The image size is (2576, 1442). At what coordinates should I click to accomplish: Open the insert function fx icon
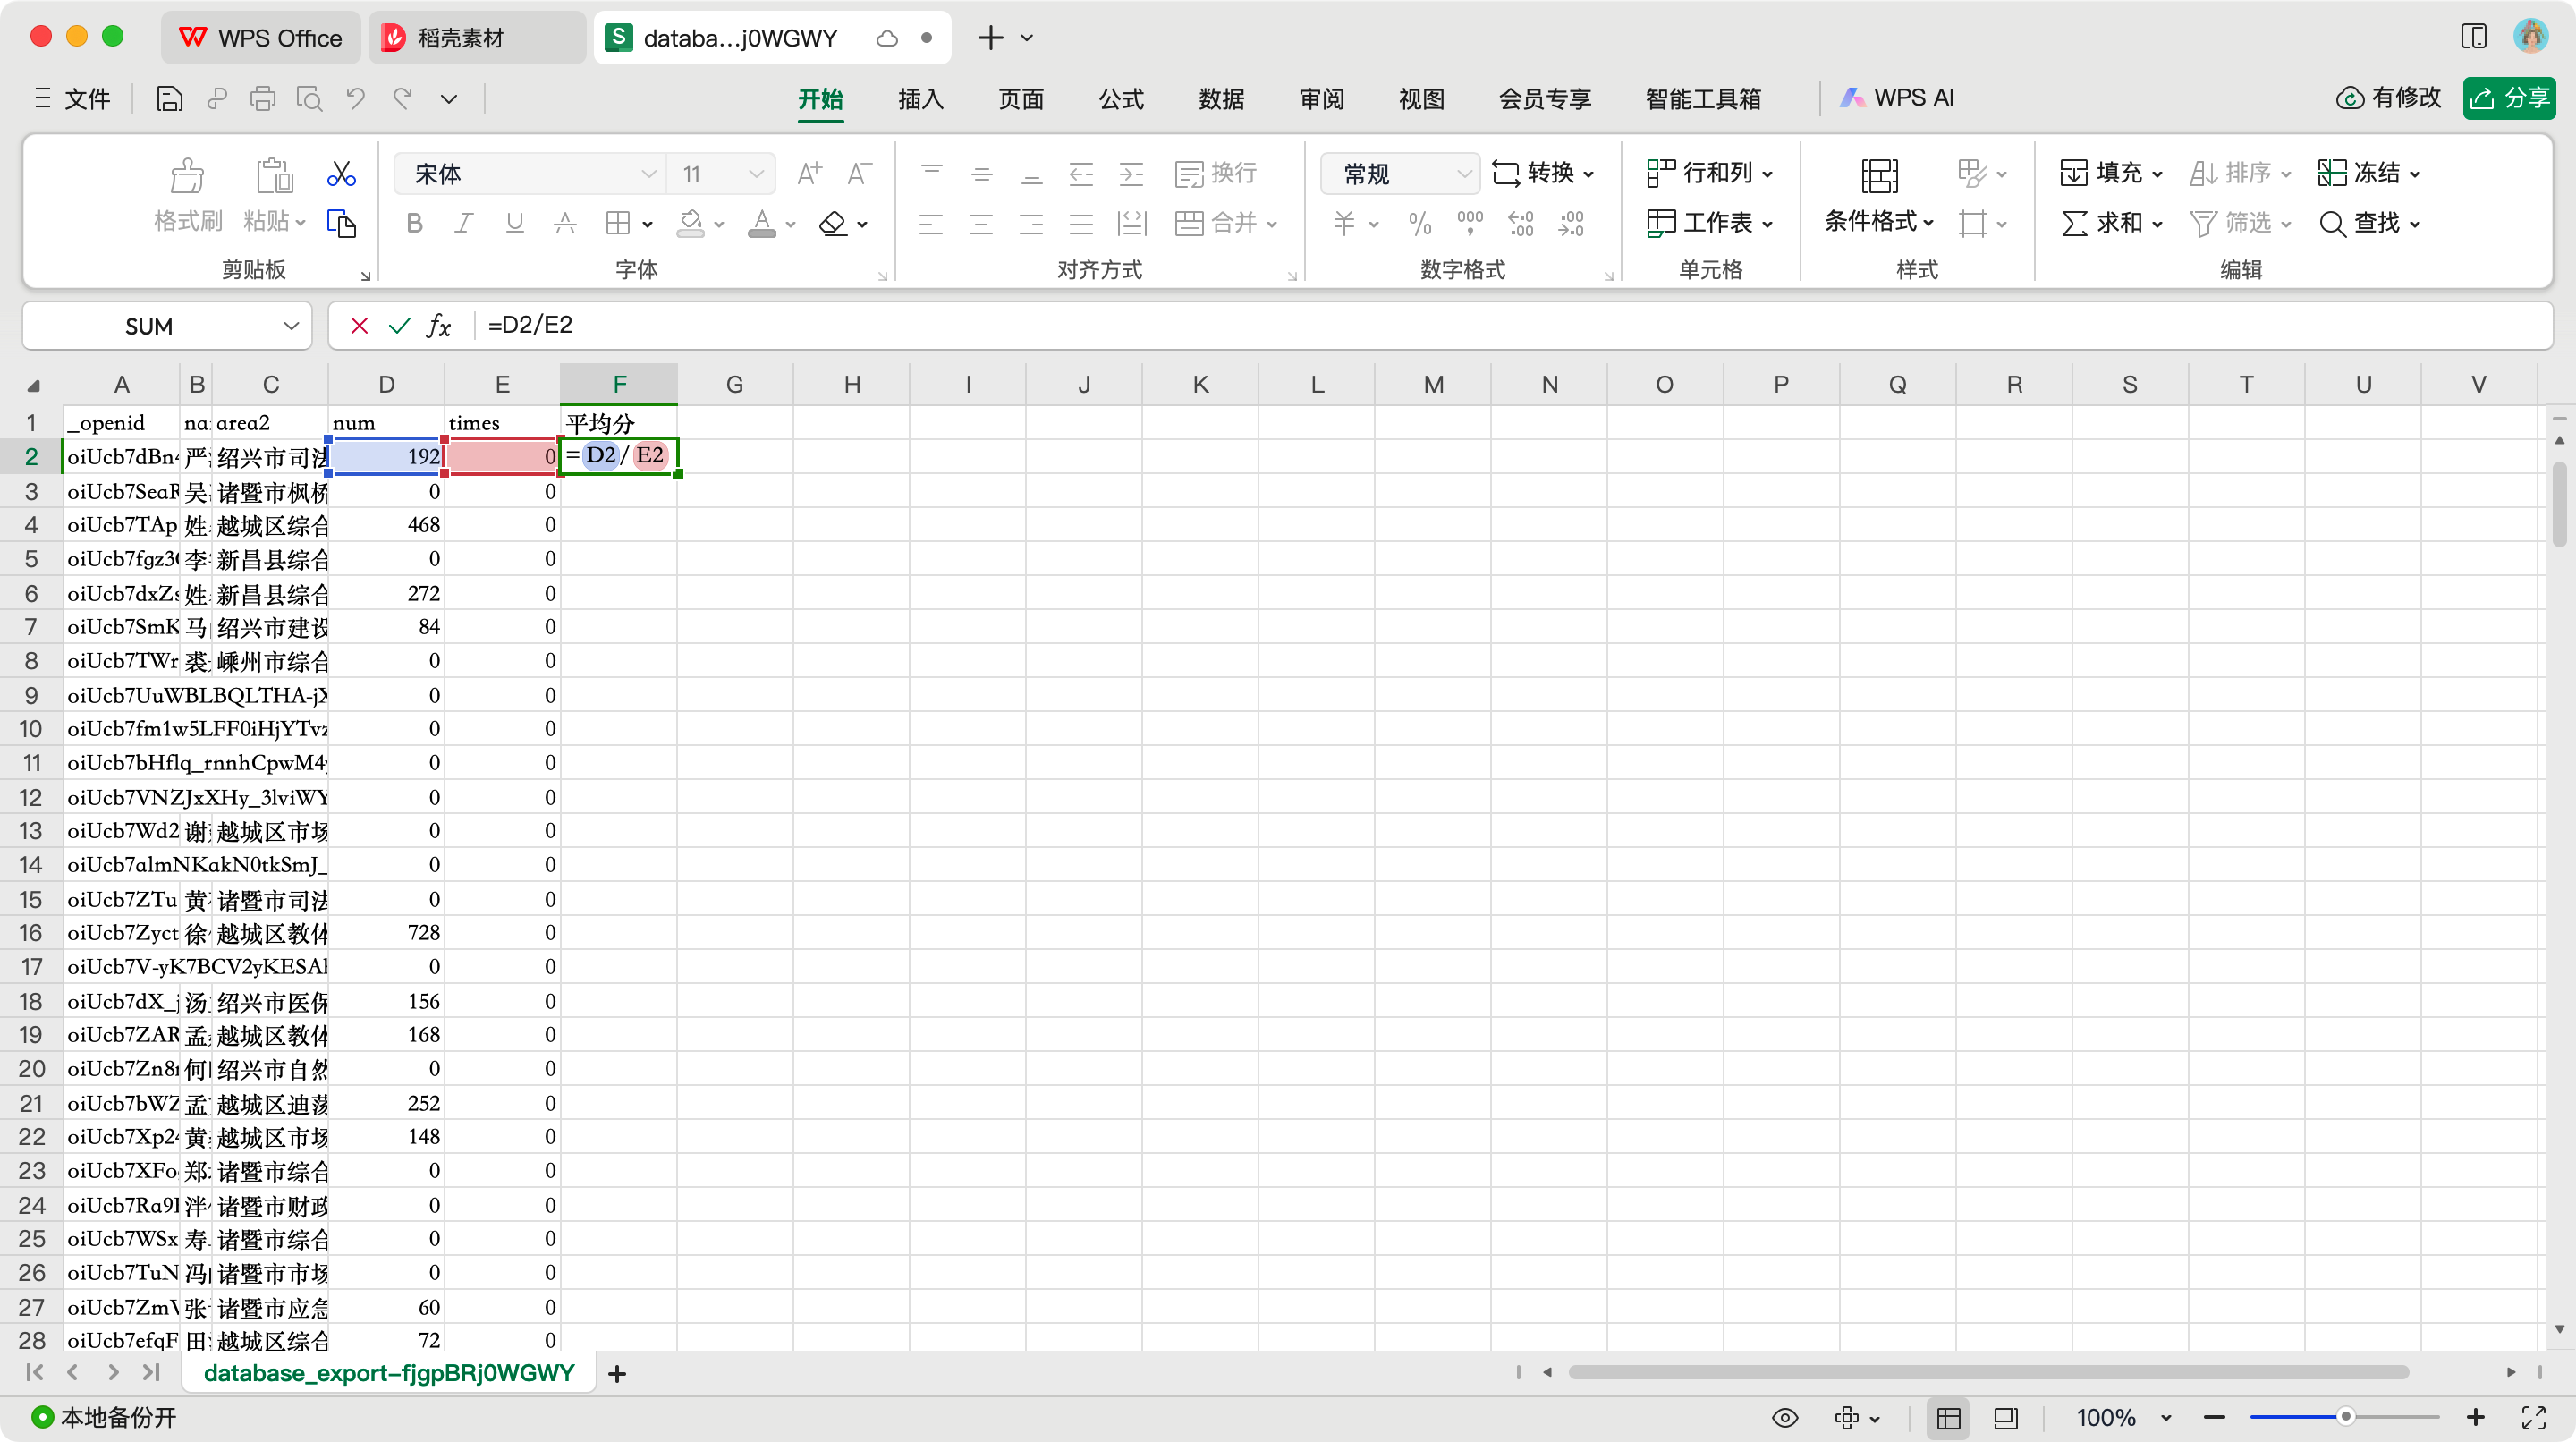438,326
